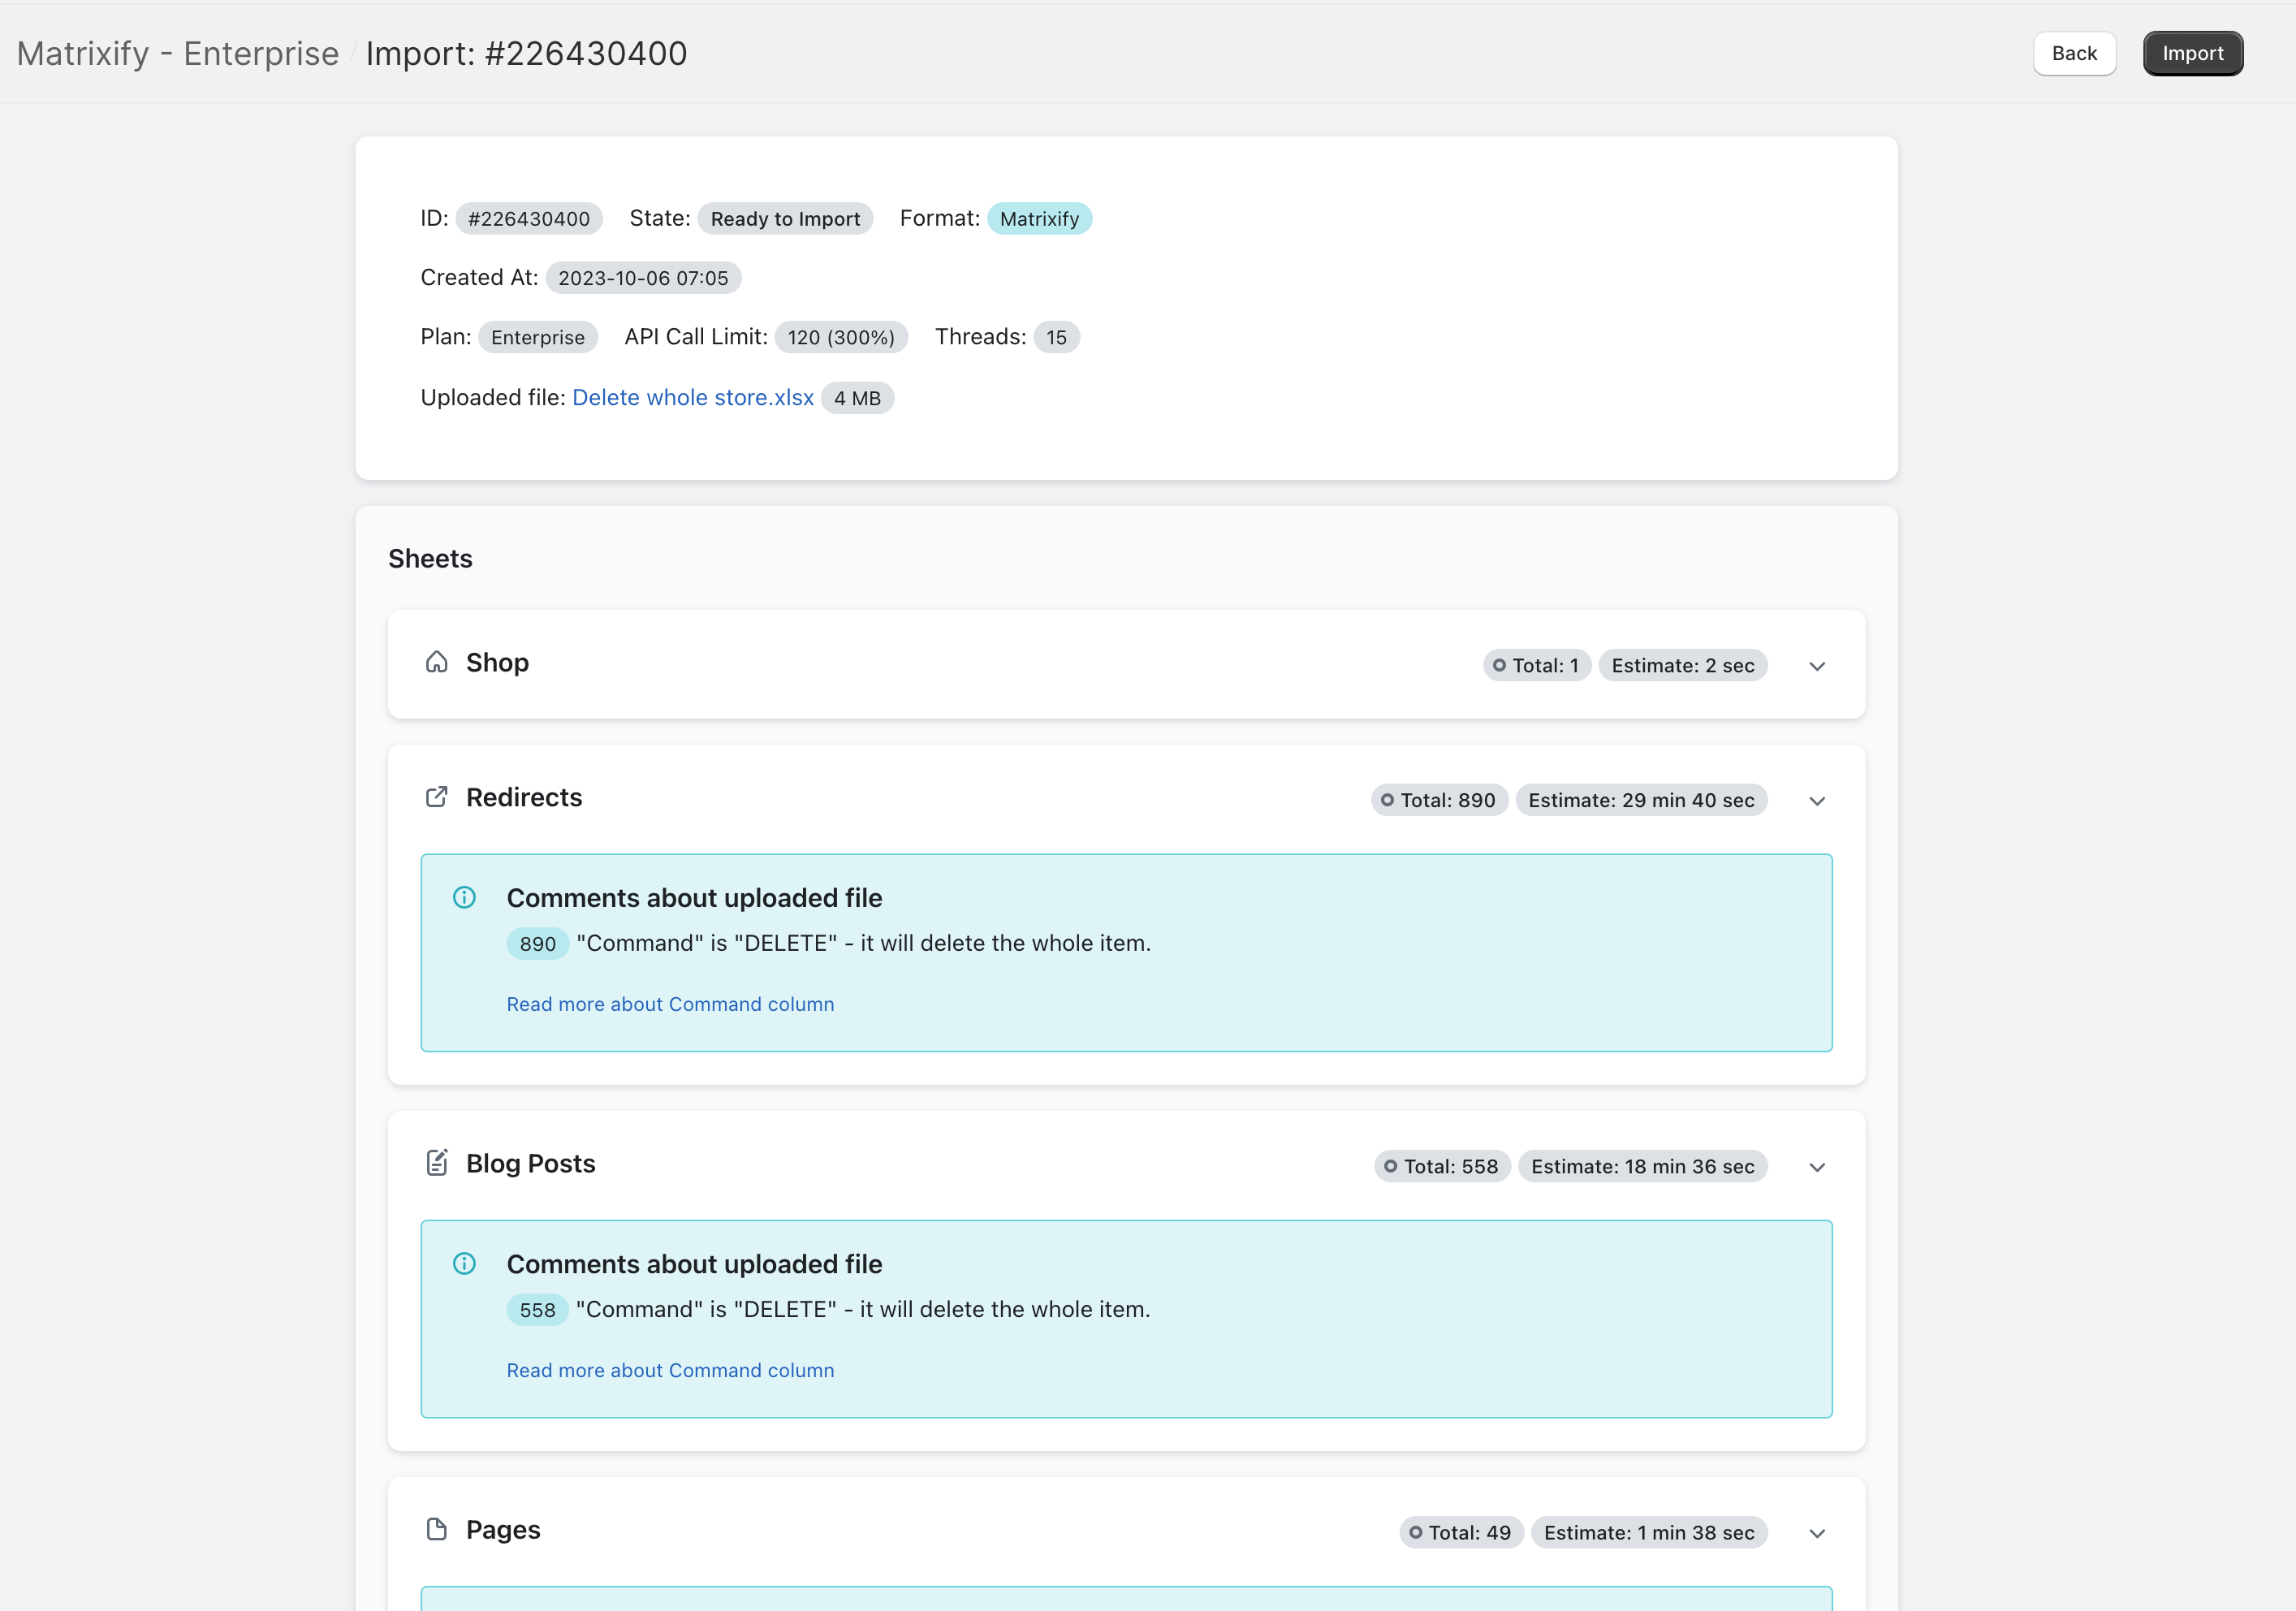
Task: Open Read more about Command column under Blog Posts
Action: click(670, 1370)
